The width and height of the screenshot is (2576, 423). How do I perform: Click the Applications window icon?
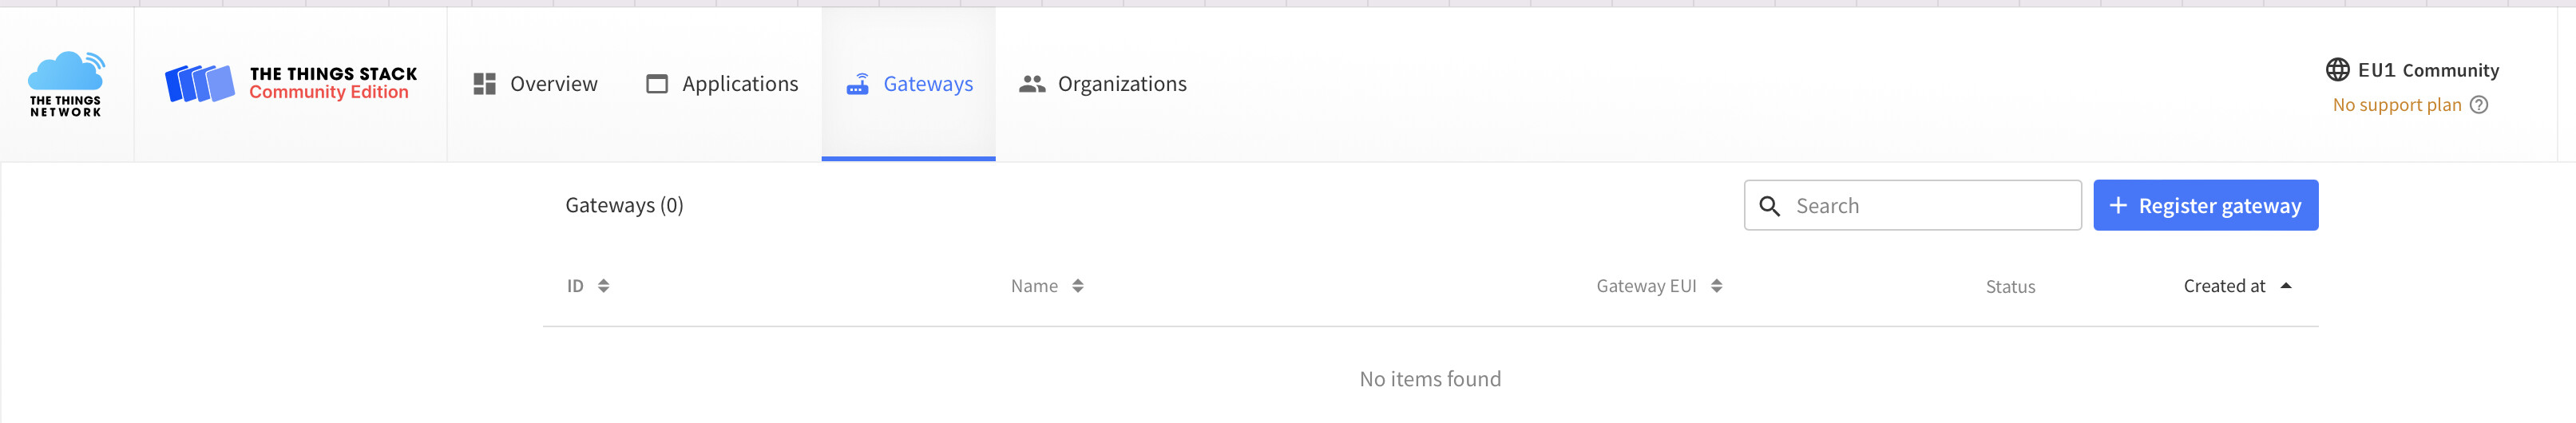pos(657,84)
